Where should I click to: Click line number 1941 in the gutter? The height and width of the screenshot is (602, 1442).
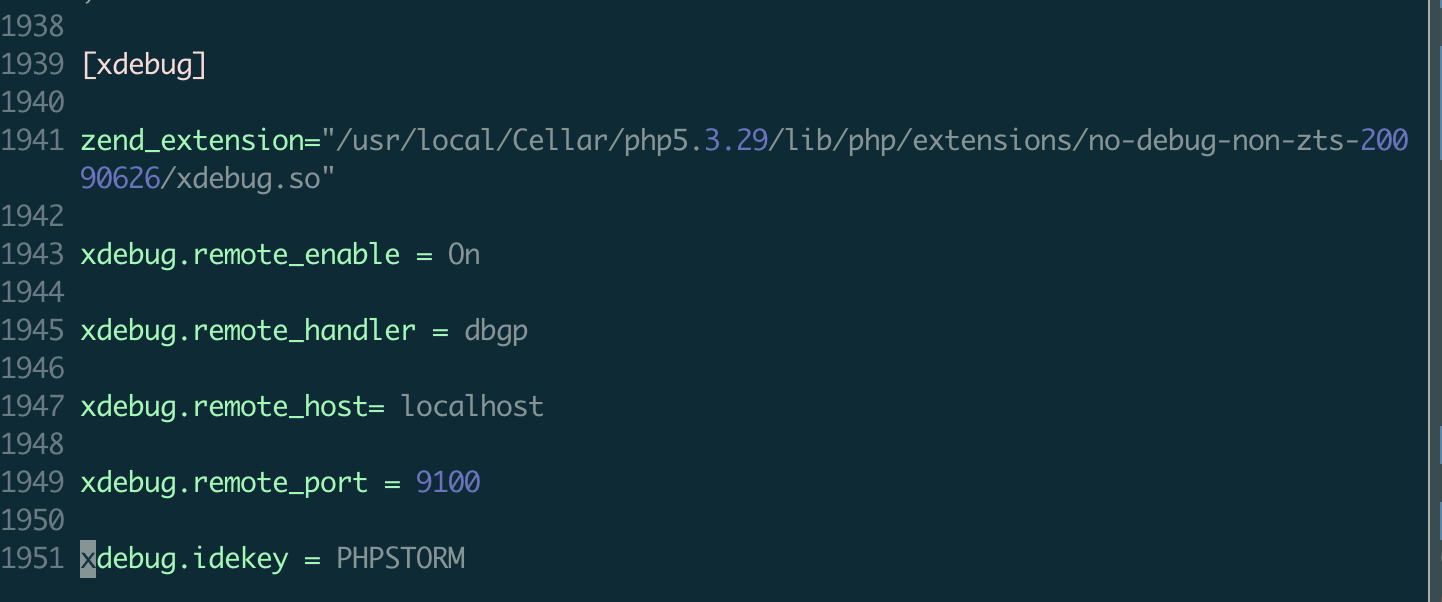point(33,141)
